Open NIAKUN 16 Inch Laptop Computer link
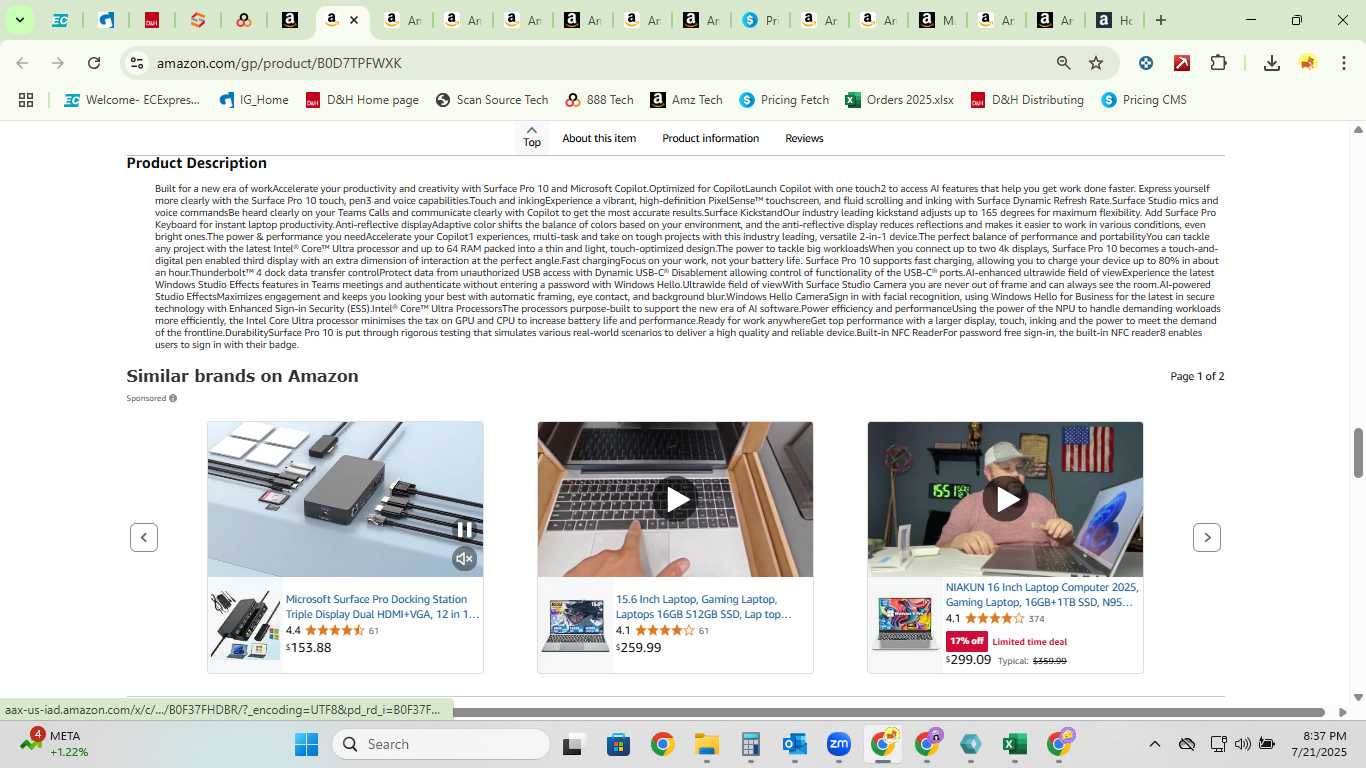The height and width of the screenshot is (768, 1366). tap(1041, 595)
